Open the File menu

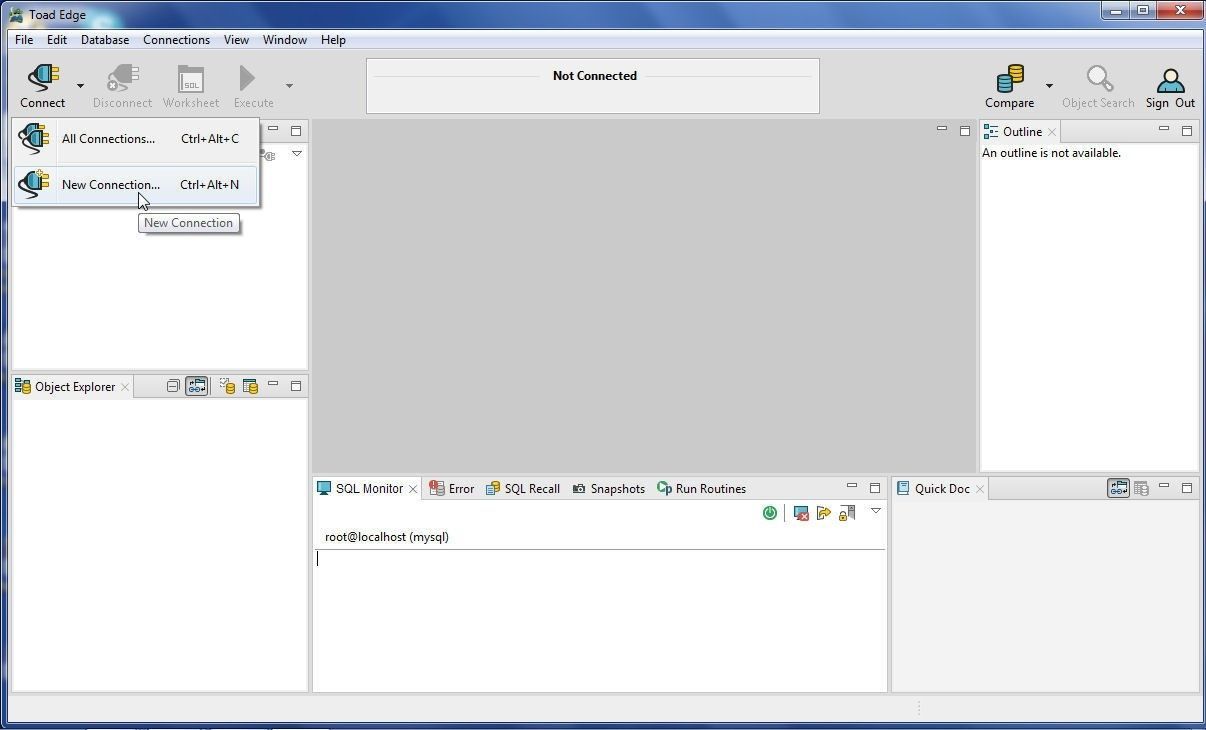pyautogui.click(x=24, y=40)
